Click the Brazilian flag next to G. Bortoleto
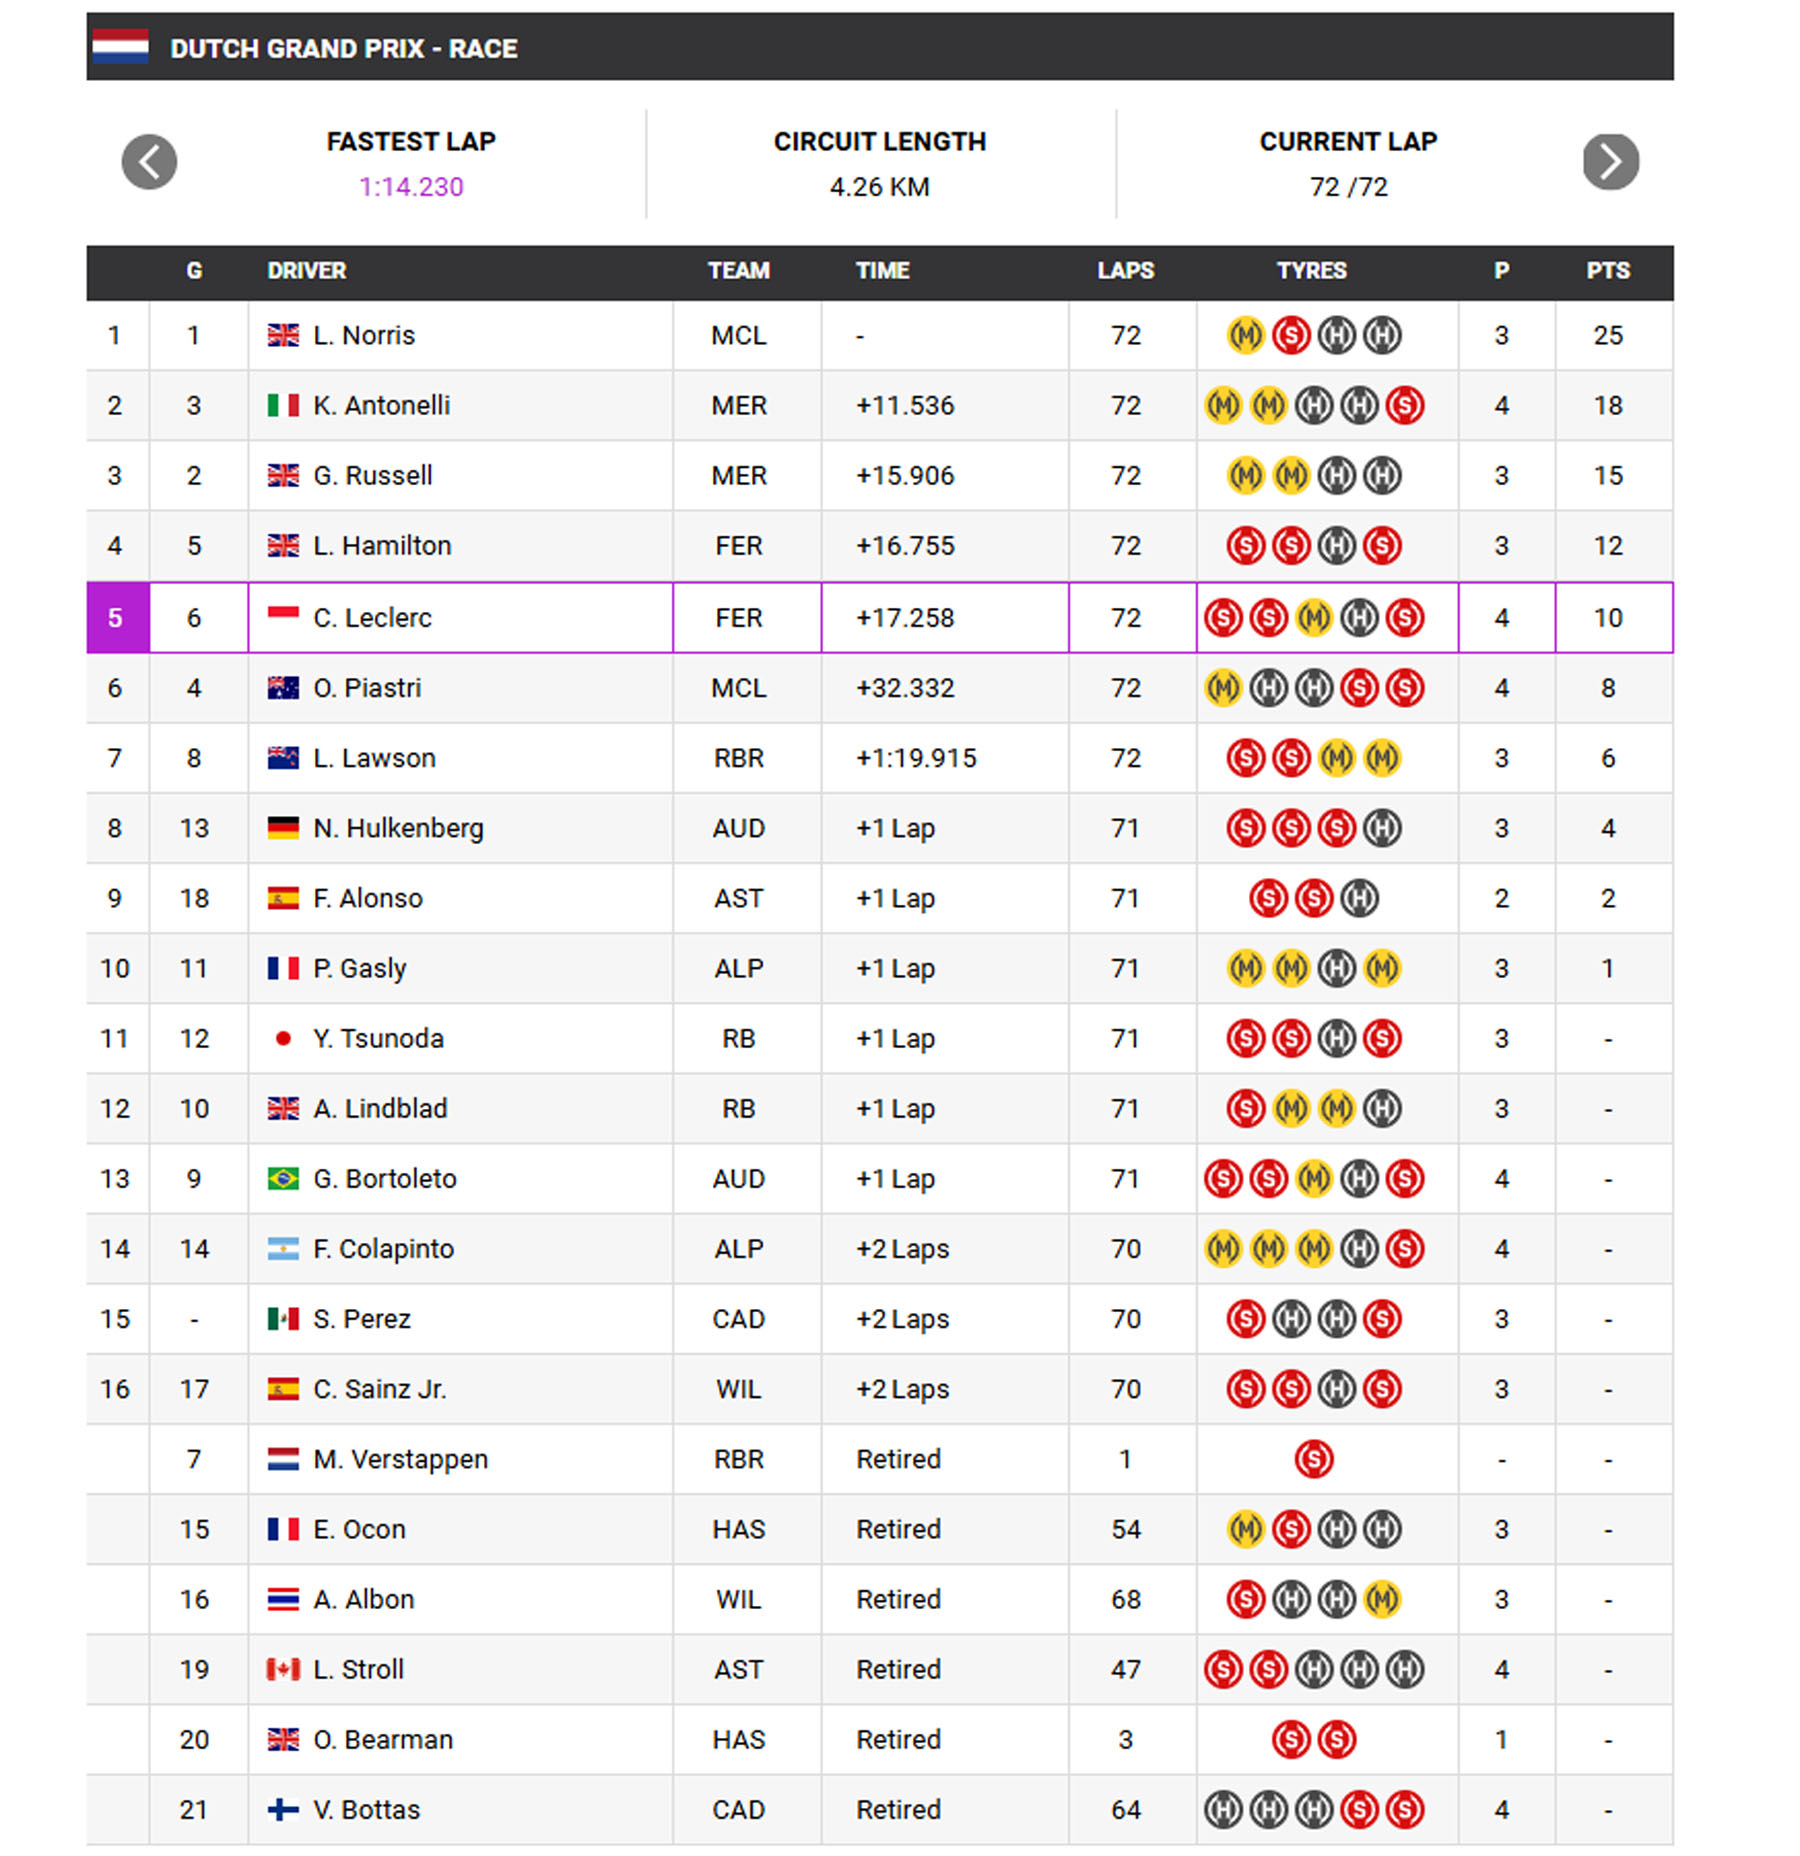The image size is (1800, 1856). click(x=283, y=1178)
